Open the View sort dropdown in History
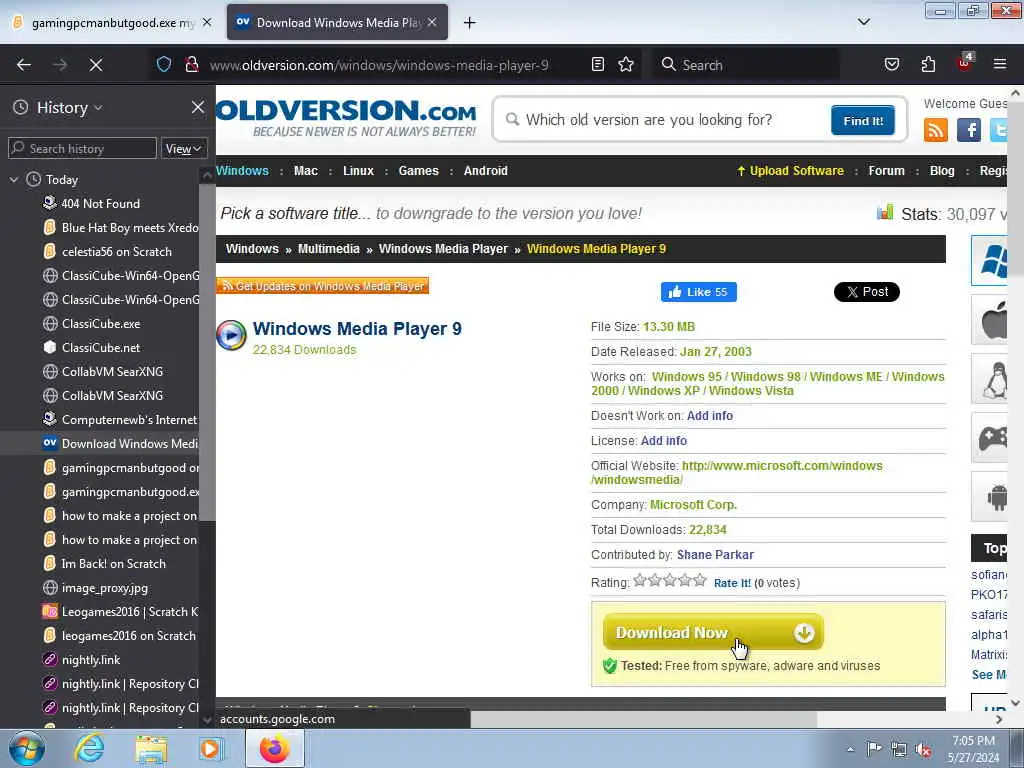This screenshot has width=1024, height=768. click(x=184, y=149)
